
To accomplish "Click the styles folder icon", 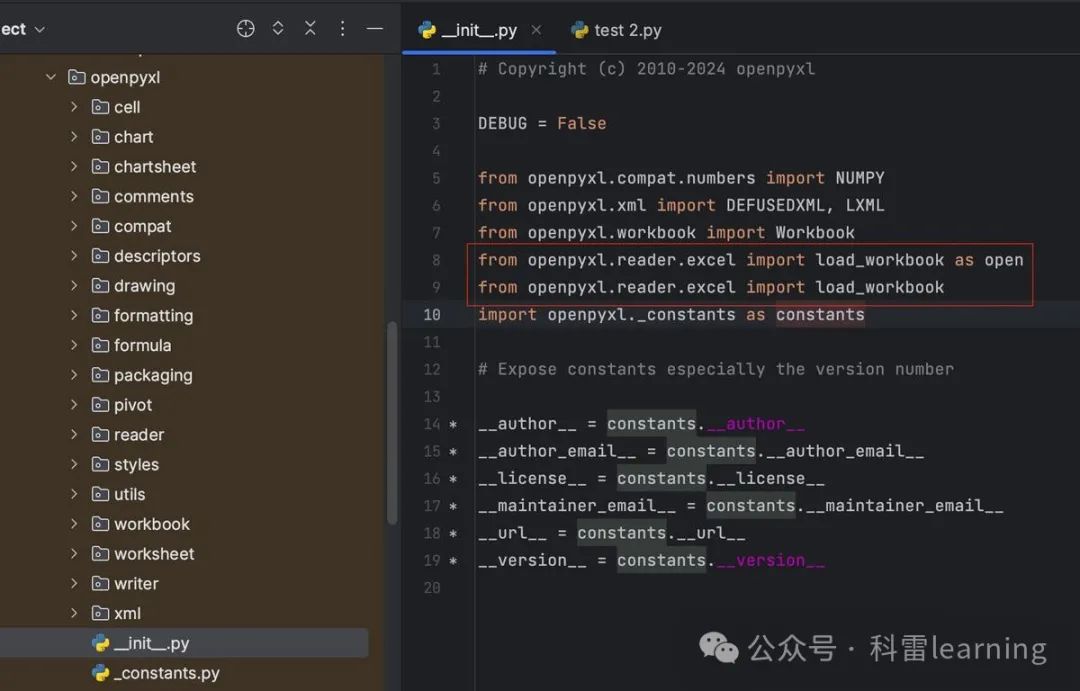I will [100, 464].
